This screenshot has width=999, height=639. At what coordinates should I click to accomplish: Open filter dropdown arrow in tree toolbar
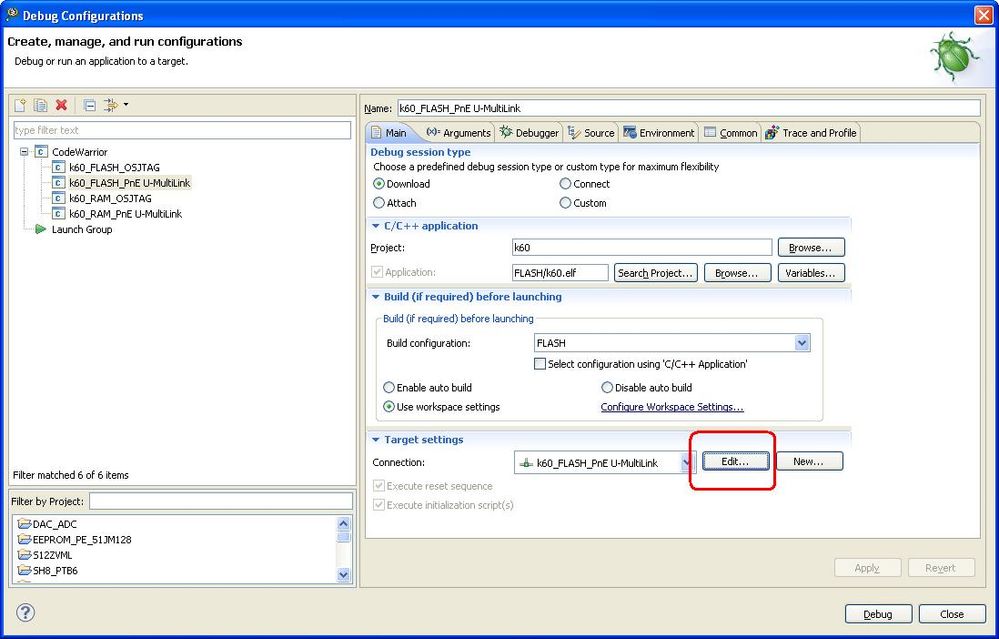[x=126, y=104]
